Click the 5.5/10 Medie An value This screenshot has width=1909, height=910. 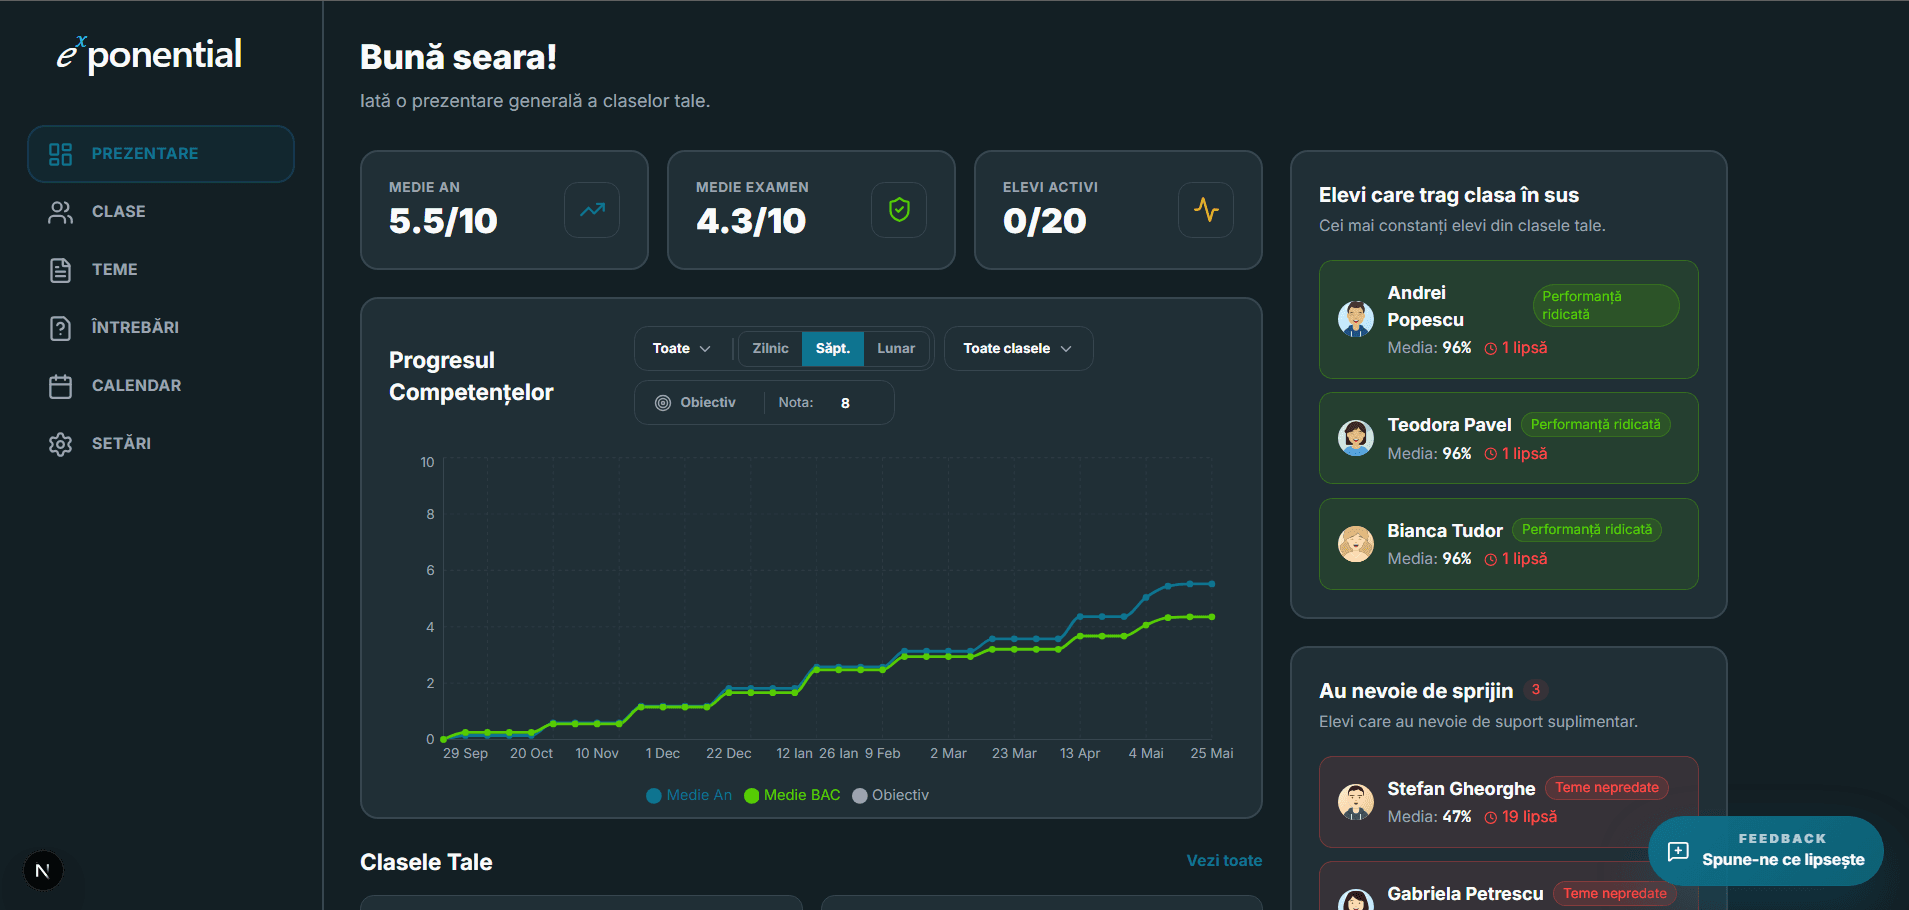pos(443,221)
